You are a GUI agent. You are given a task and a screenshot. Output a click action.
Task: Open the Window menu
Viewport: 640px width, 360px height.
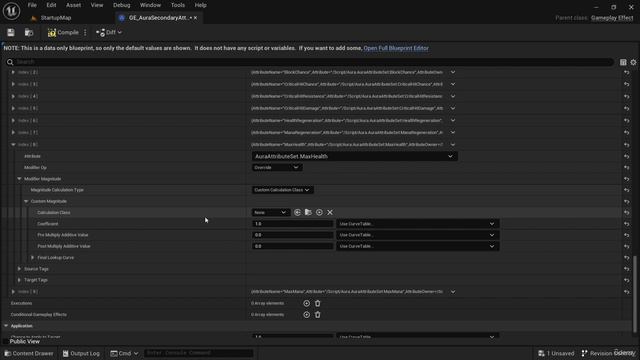click(150, 5)
